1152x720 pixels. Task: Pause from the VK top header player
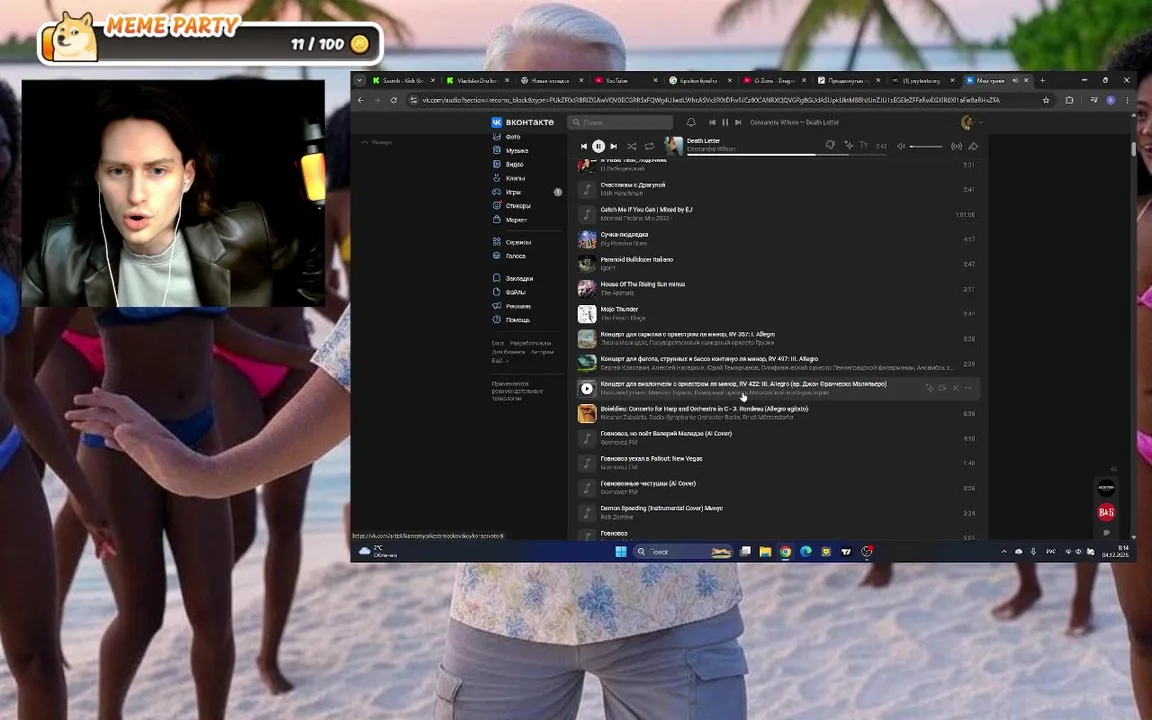(x=725, y=123)
